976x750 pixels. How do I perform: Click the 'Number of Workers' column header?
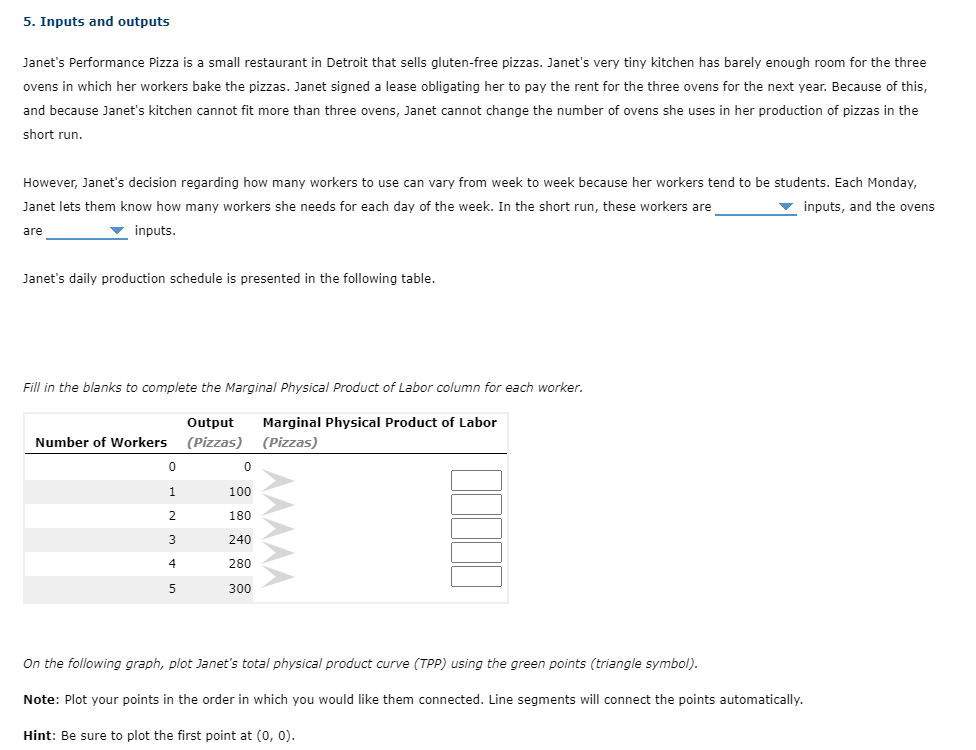[x=99, y=442]
